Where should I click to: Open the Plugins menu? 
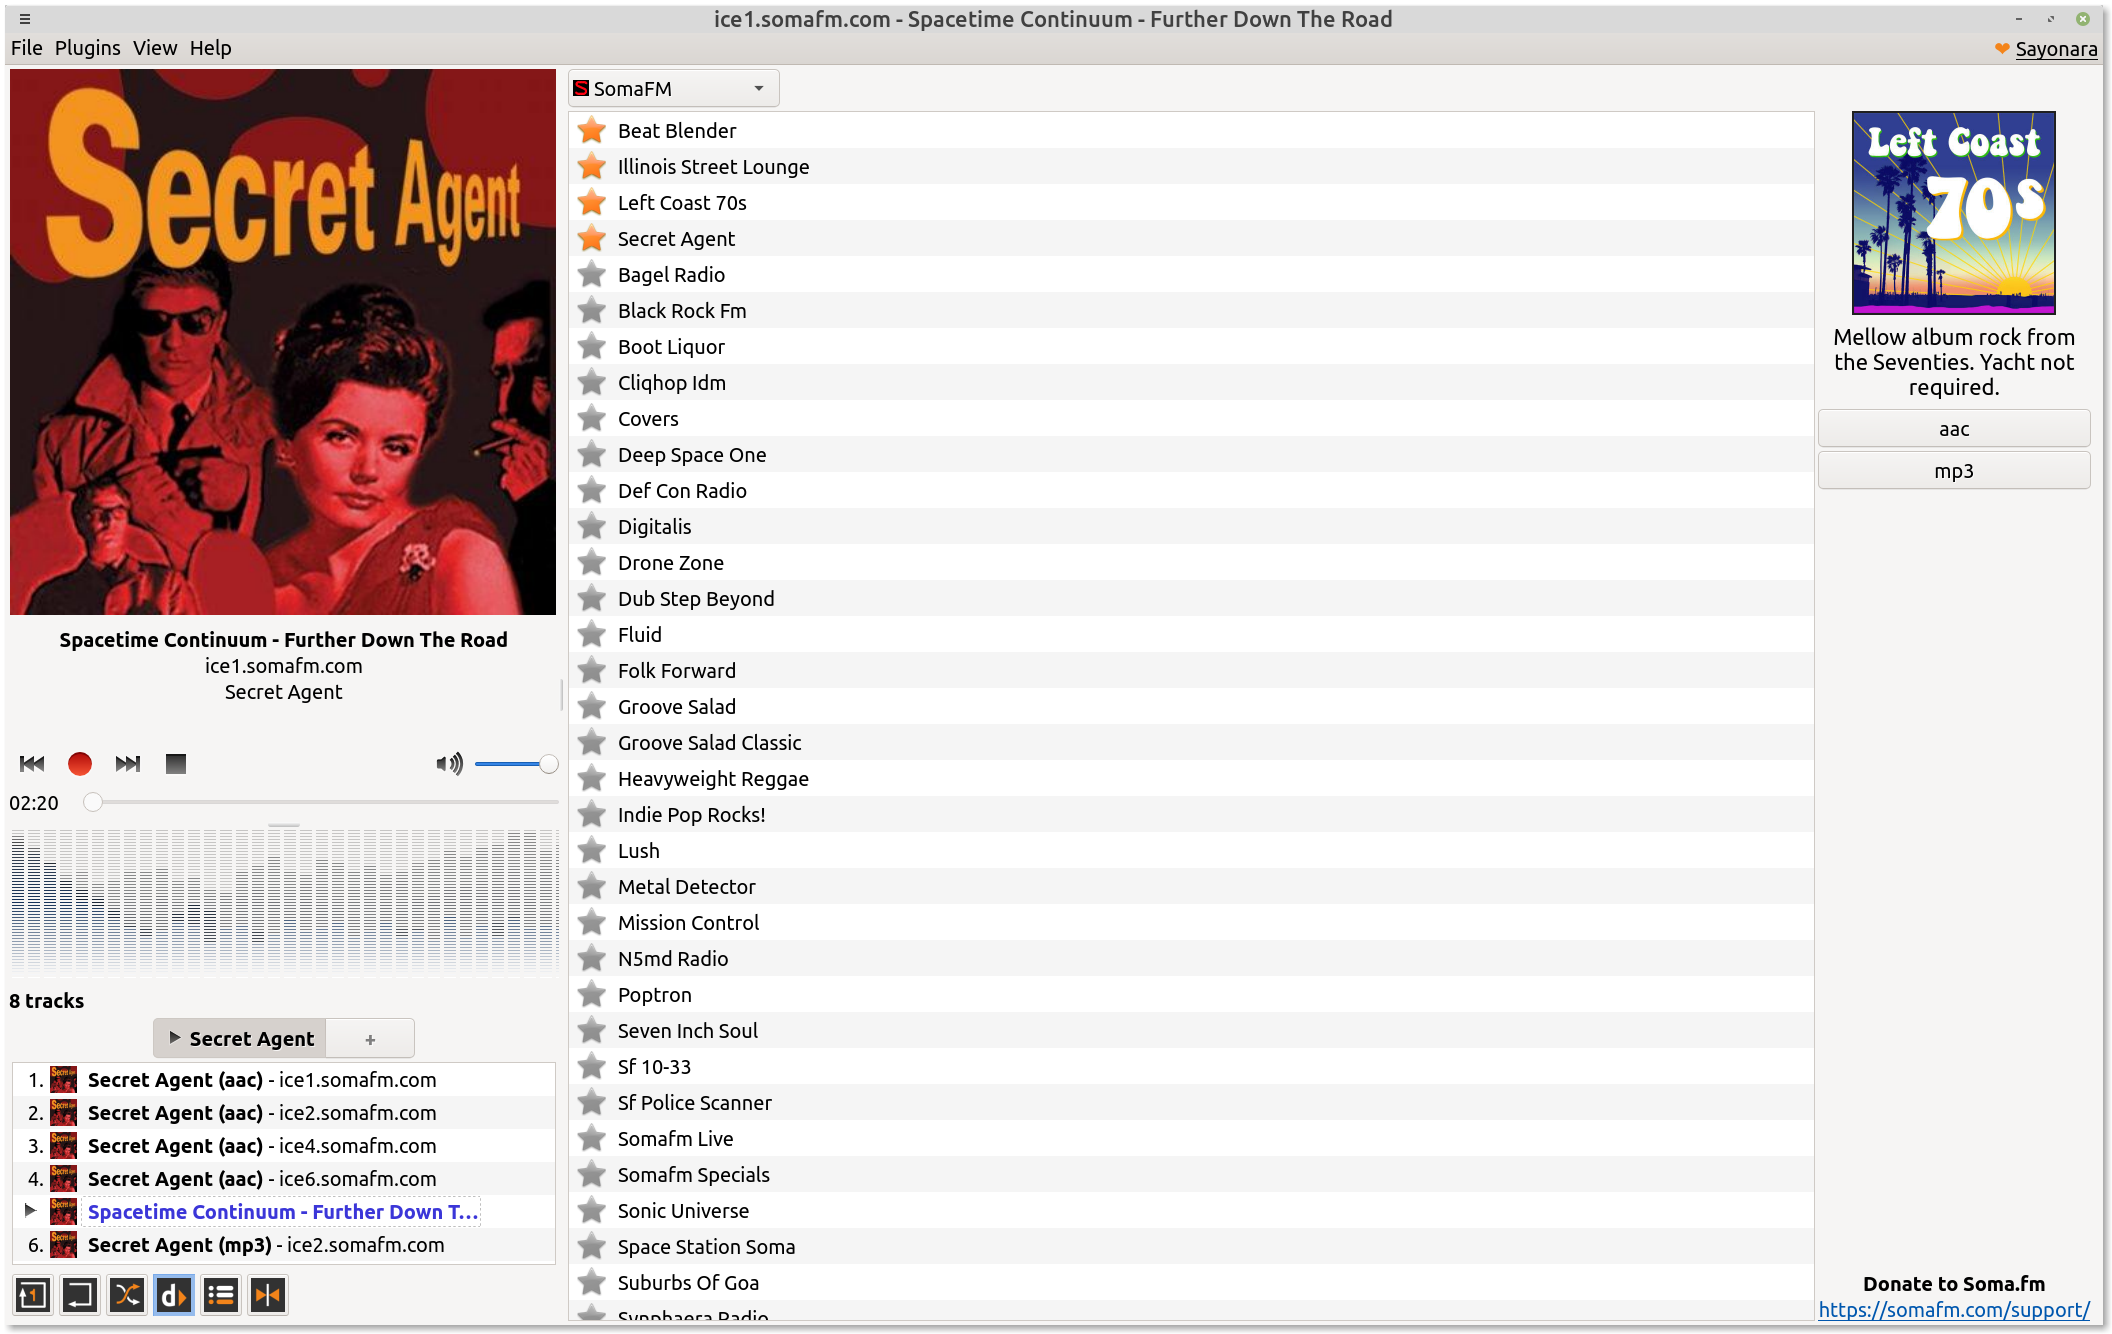point(88,48)
